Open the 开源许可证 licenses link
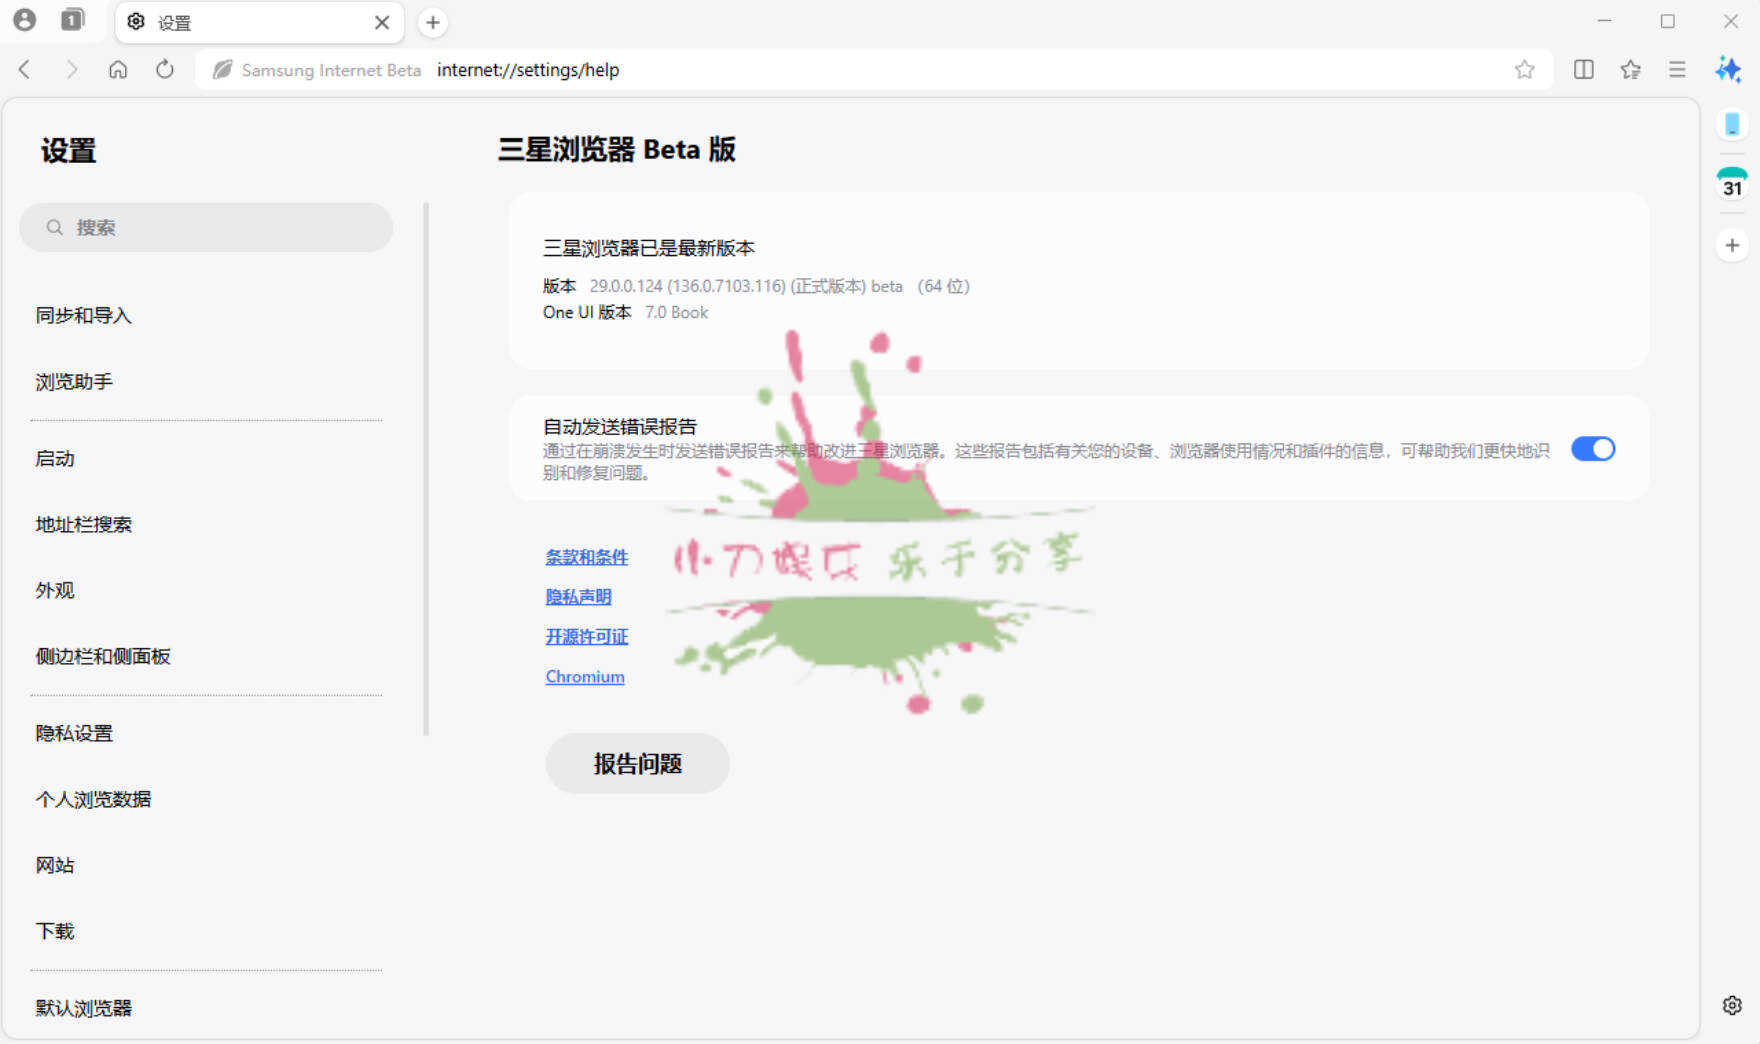Image resolution: width=1760 pixels, height=1044 pixels. coord(586,636)
